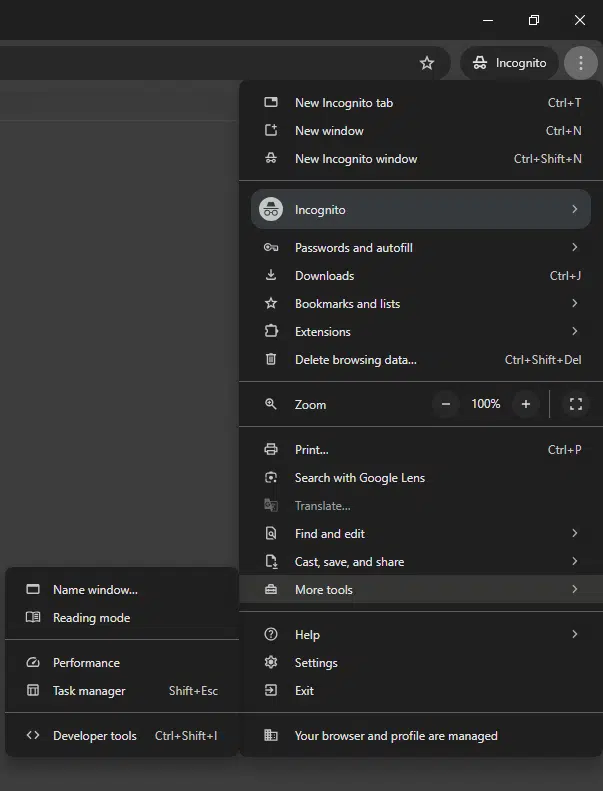Select Reading mode in the submenu

pyautogui.click(x=91, y=618)
